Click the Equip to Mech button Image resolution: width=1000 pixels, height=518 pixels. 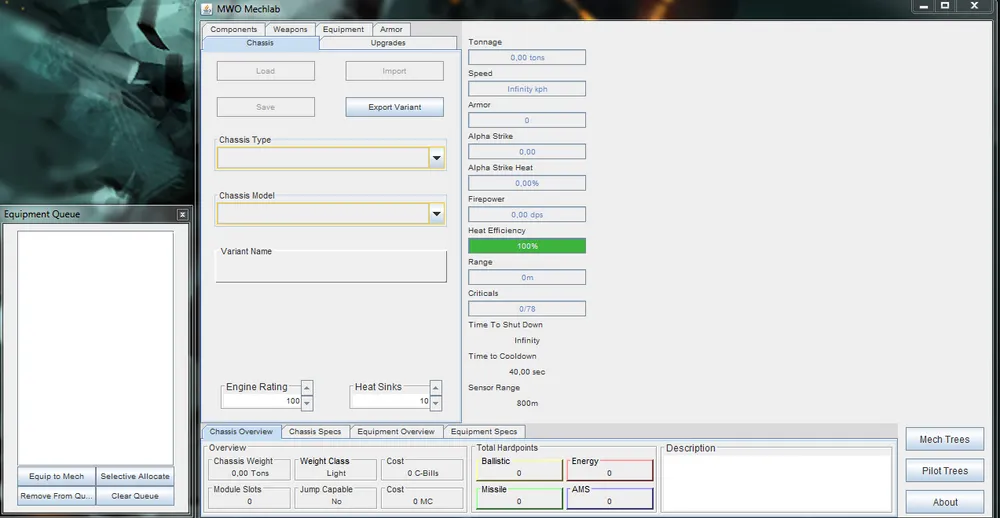pyautogui.click(x=57, y=476)
